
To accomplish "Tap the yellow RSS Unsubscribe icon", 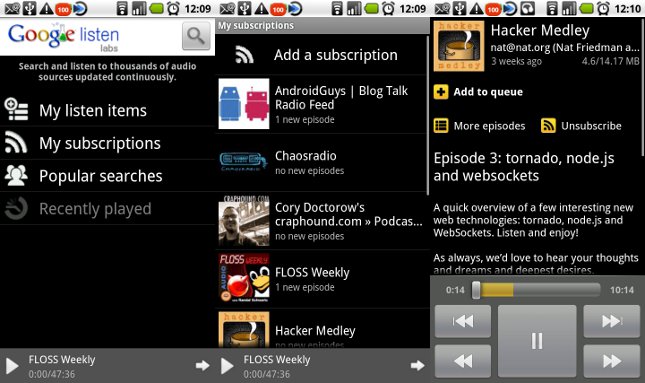I will click(x=548, y=126).
